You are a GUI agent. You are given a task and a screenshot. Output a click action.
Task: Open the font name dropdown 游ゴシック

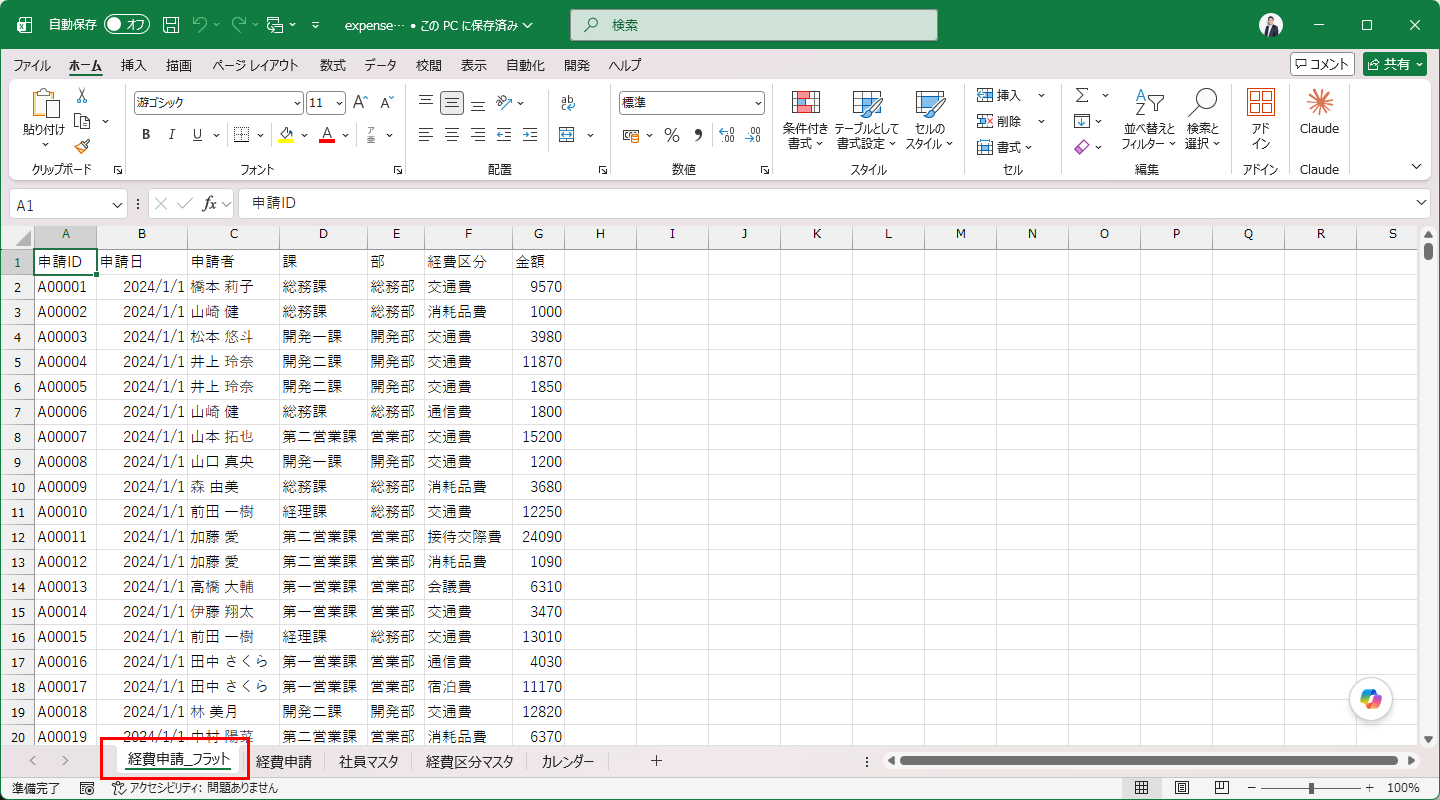coord(297,102)
